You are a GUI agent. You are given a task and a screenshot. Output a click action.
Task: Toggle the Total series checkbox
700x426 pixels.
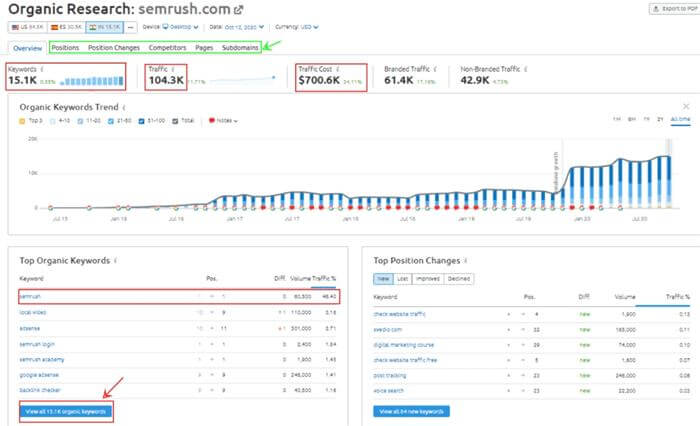tap(175, 121)
